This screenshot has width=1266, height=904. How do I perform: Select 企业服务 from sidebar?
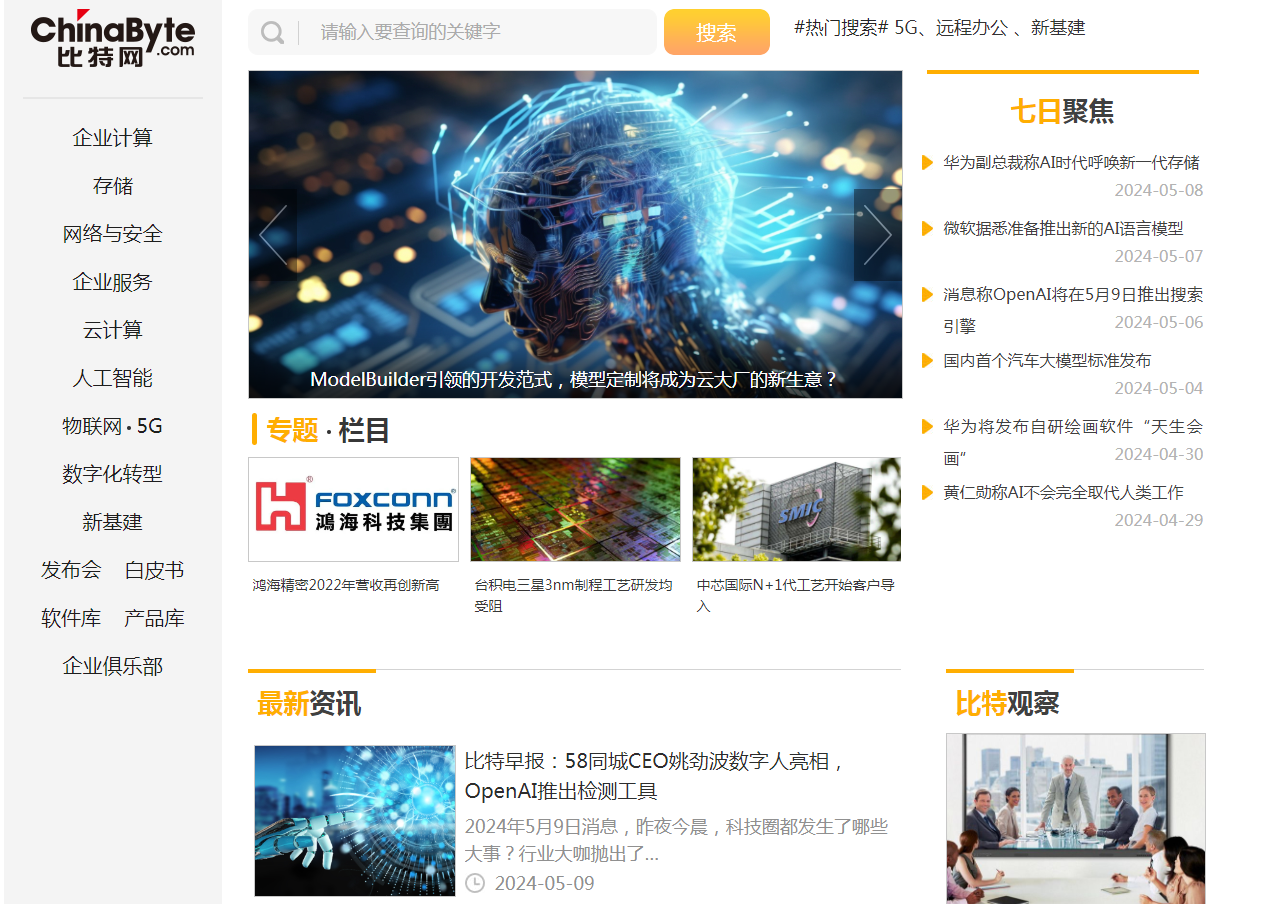[113, 282]
